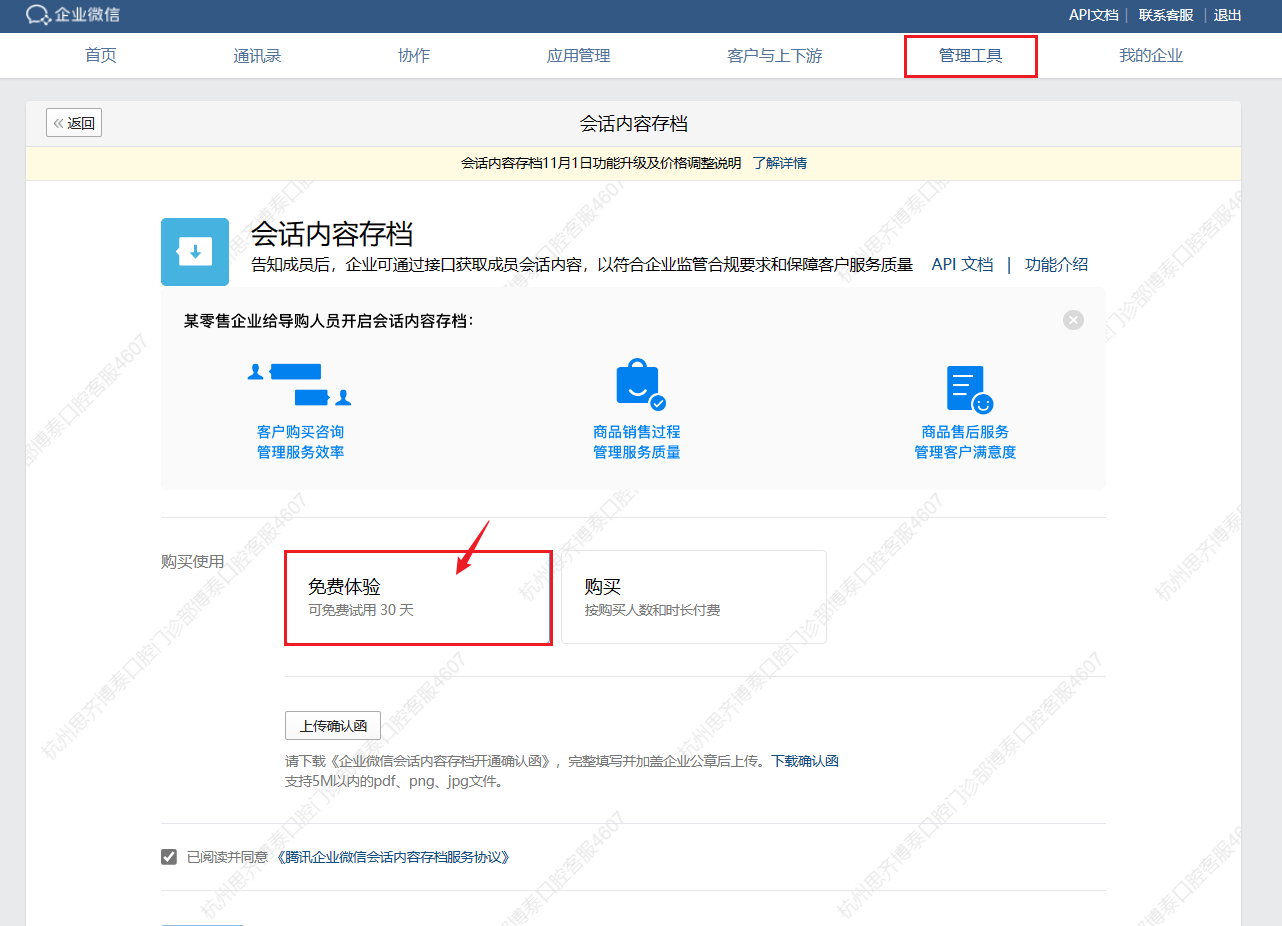
Task: Click 退出 to log out
Action: (x=1228, y=15)
